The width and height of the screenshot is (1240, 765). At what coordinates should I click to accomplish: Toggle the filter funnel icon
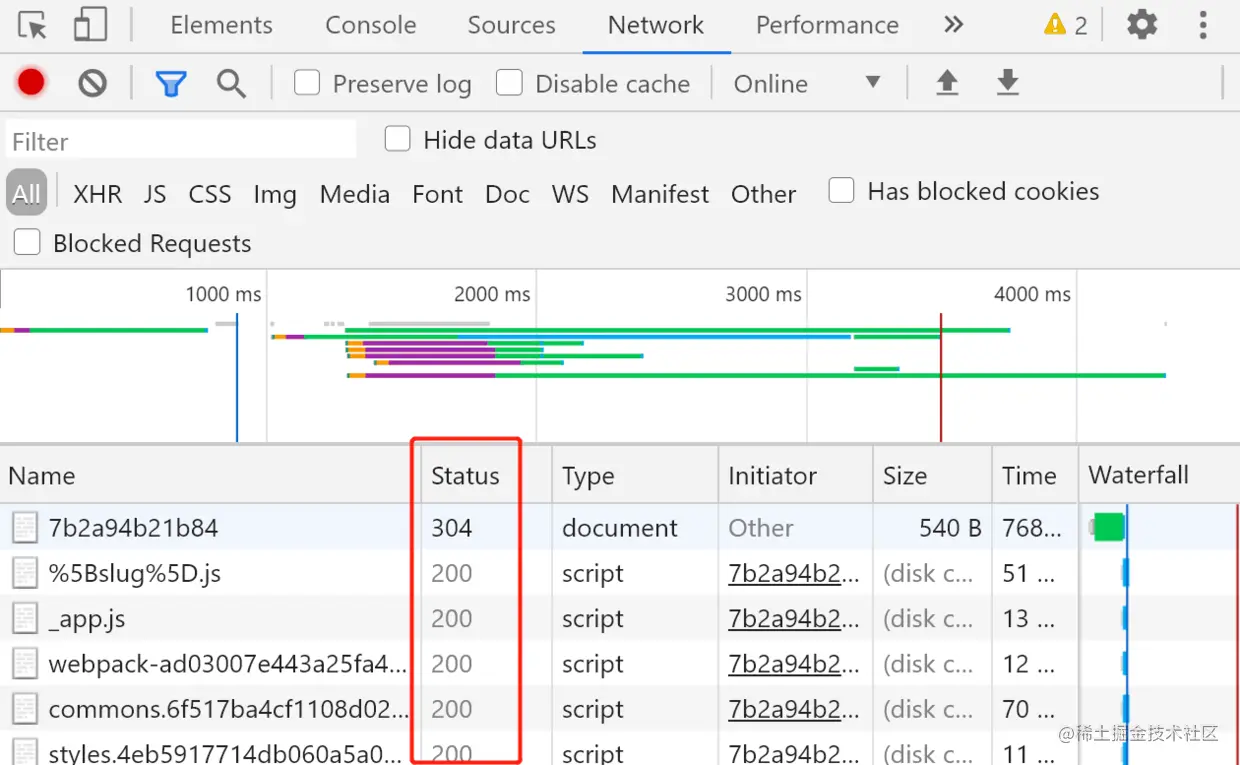(x=171, y=84)
